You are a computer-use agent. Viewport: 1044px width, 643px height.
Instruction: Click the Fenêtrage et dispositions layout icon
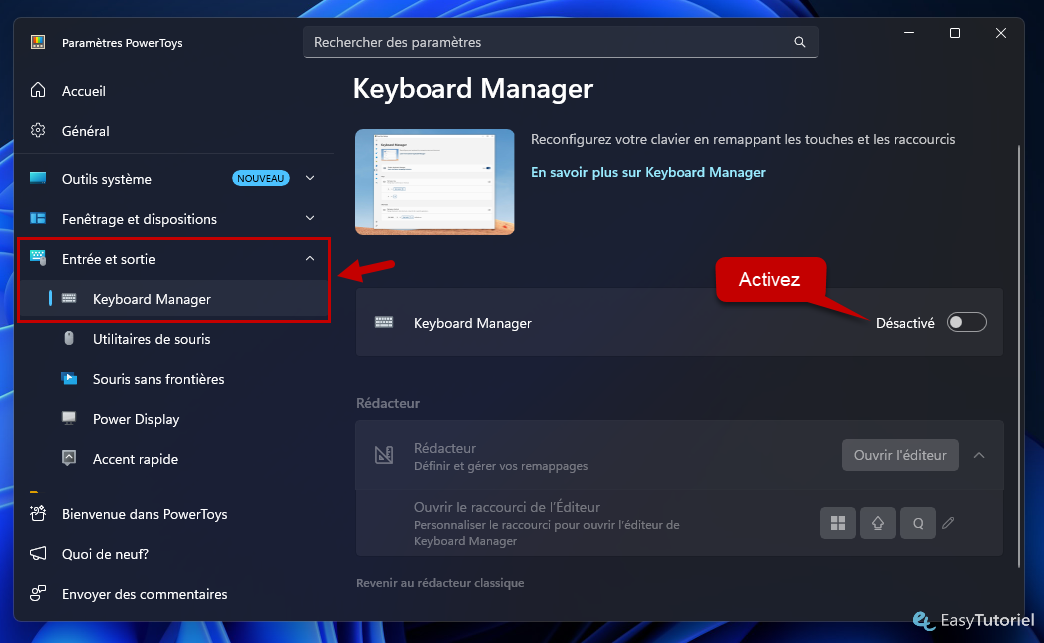pyautogui.click(x=38, y=218)
